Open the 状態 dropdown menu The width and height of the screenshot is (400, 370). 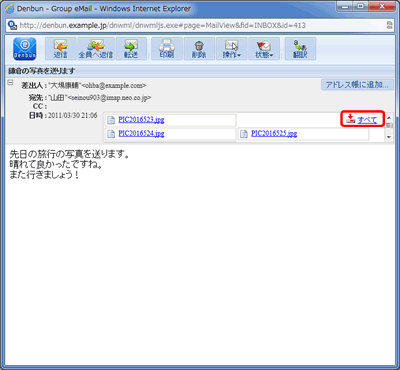click(264, 49)
